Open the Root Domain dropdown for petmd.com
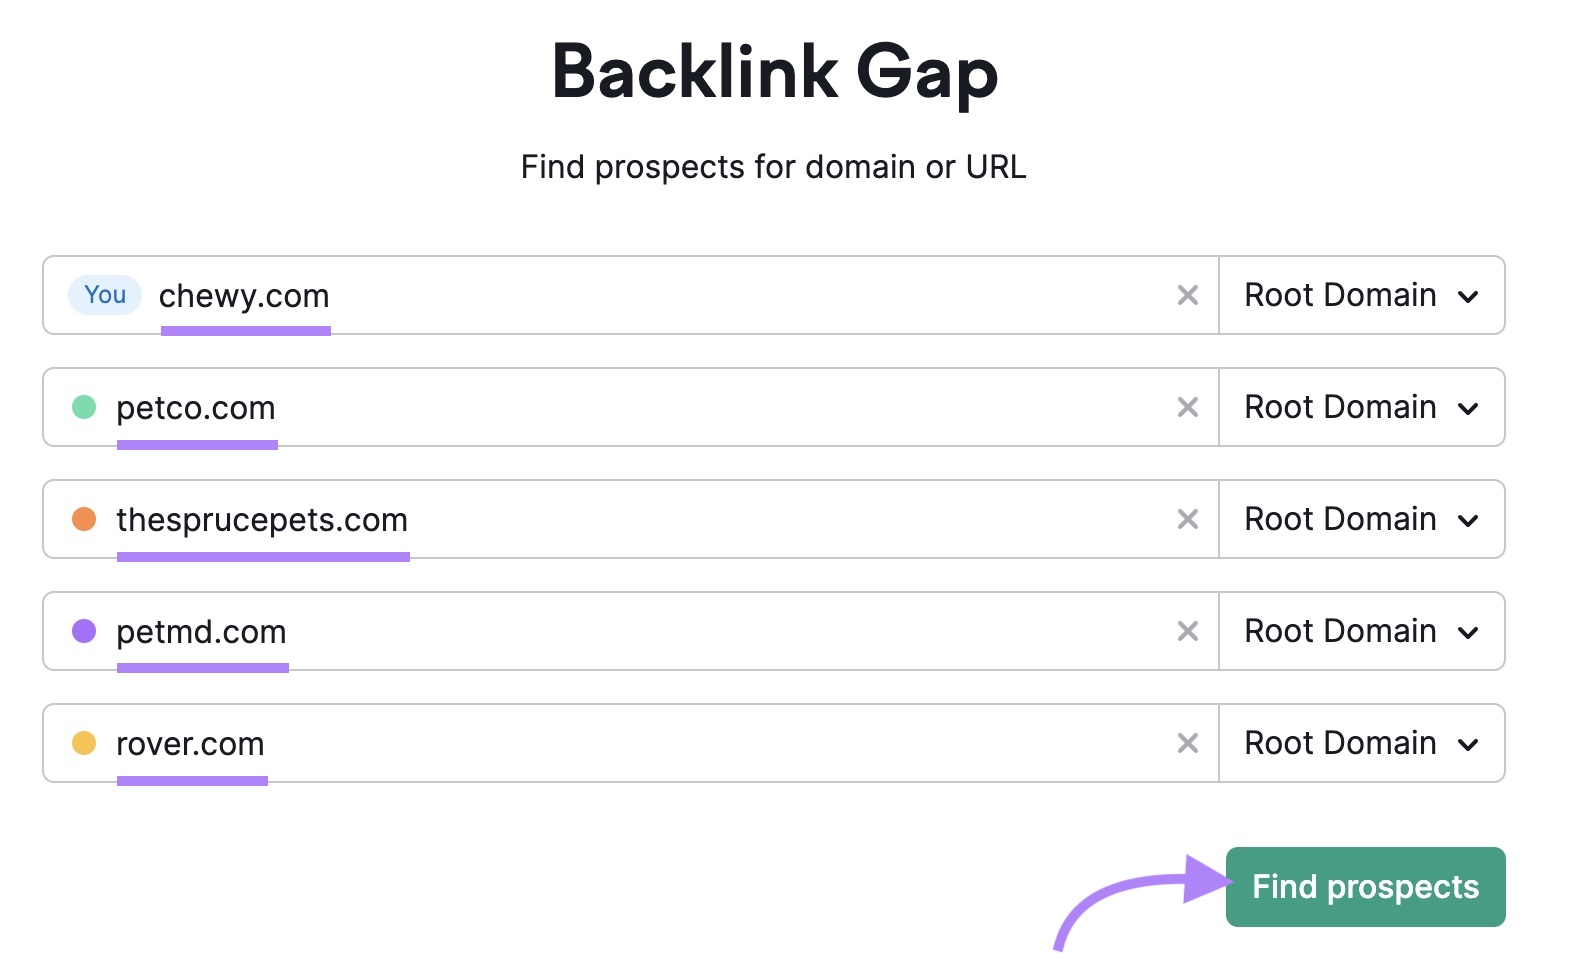The image size is (1572, 972). coord(1361,631)
